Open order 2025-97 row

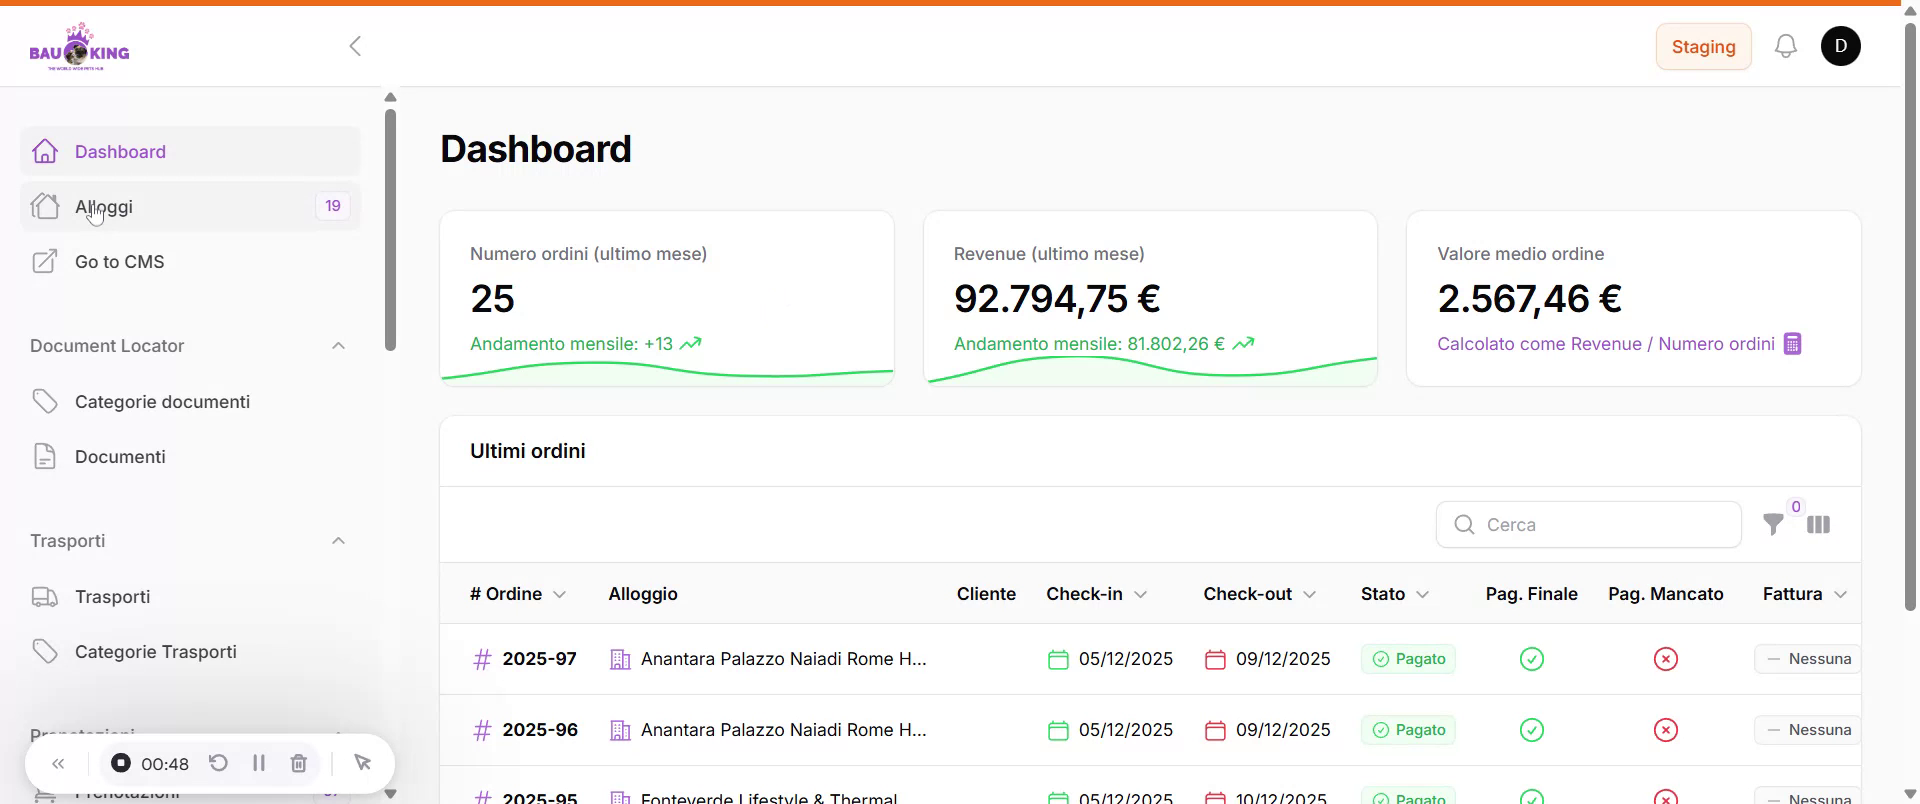539,659
